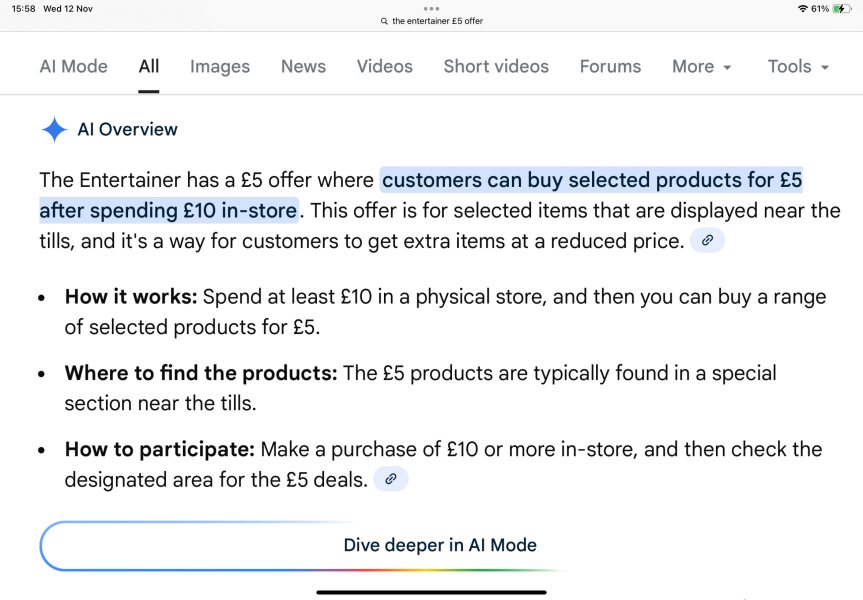The image size is (863, 600).
Task: Open the Videos results tab
Action: coord(385,67)
